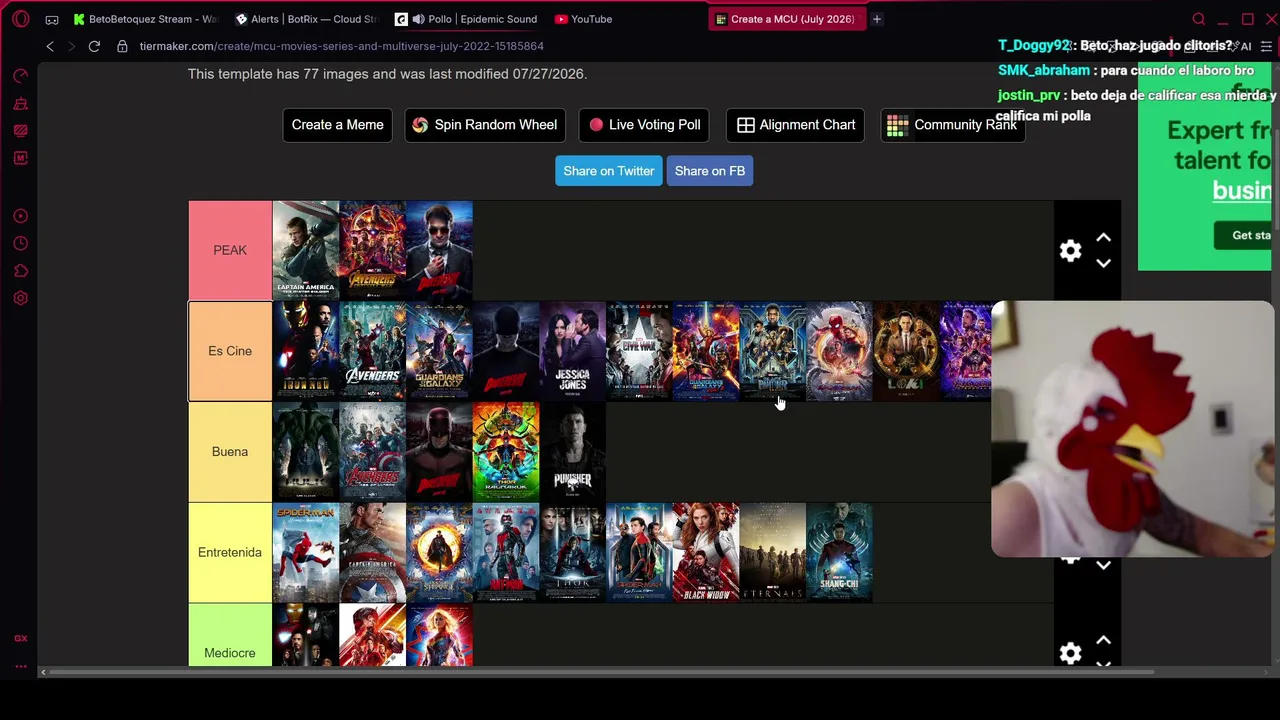1280x720 pixels.
Task: Open the Opera GX main menu logo
Action: point(21,19)
